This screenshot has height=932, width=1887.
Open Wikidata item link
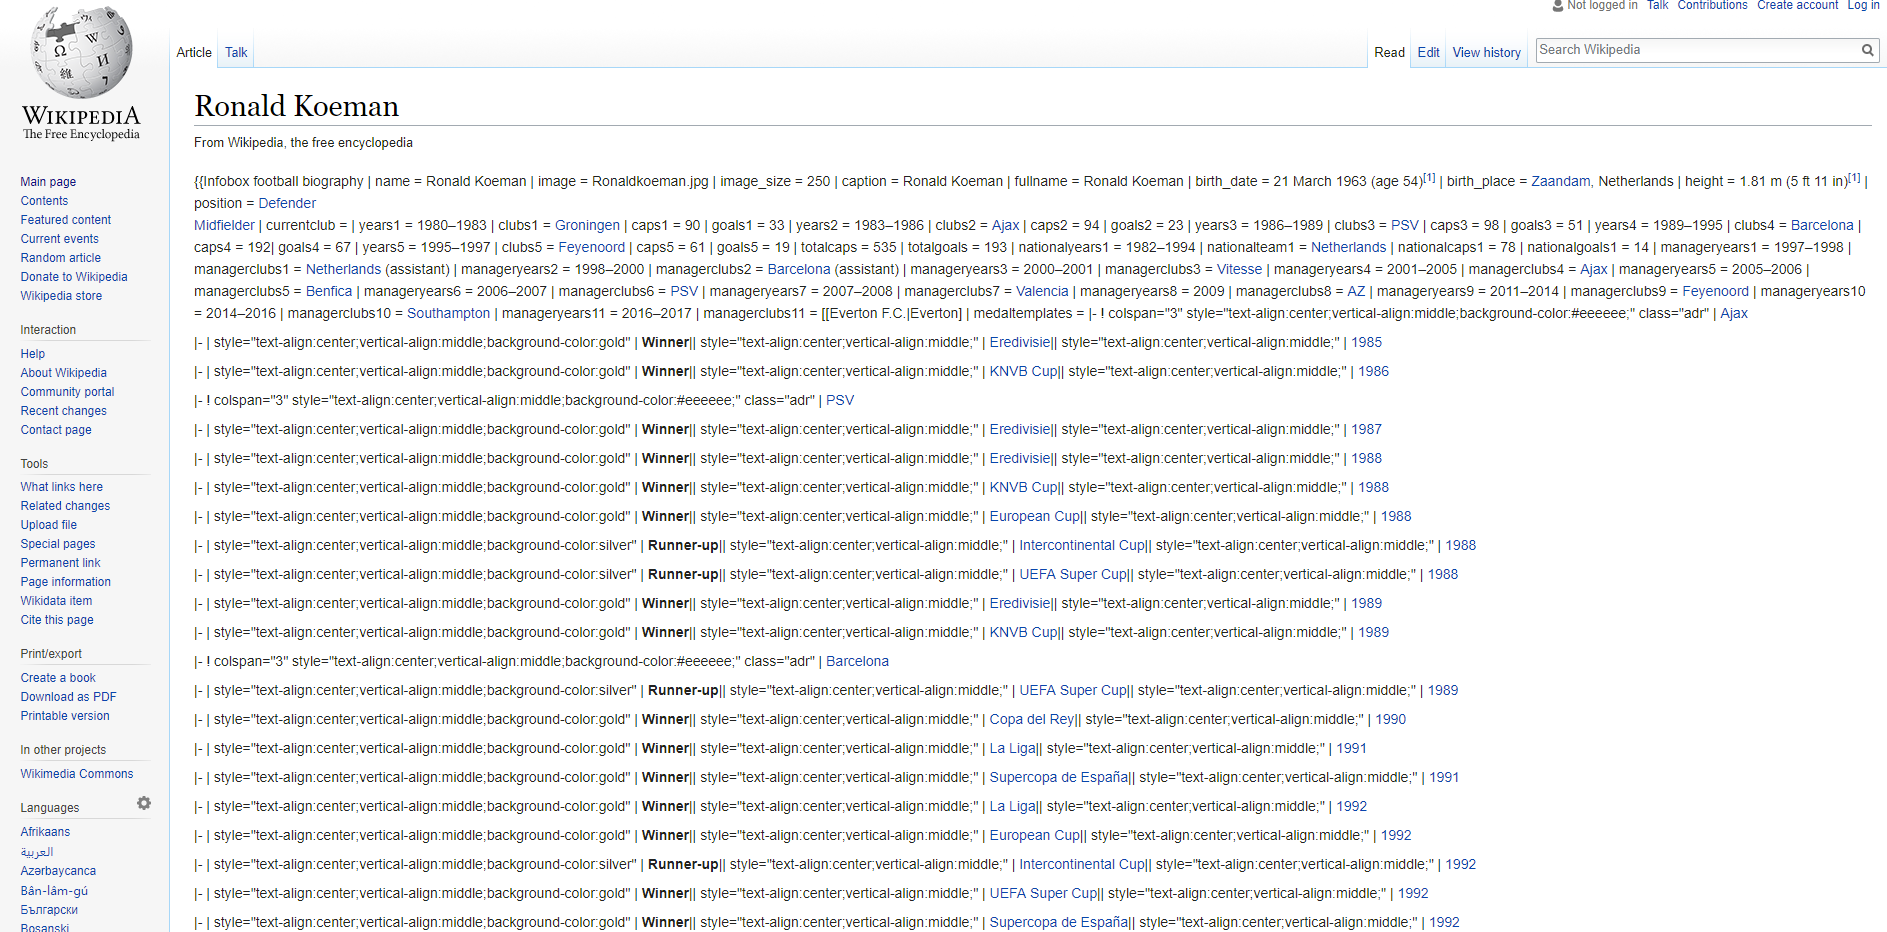click(x=56, y=601)
